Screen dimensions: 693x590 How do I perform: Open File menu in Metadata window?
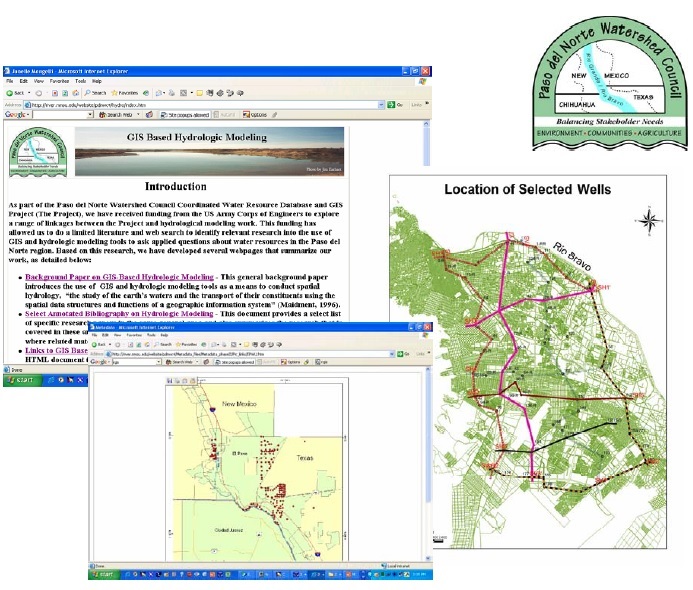tap(95, 335)
